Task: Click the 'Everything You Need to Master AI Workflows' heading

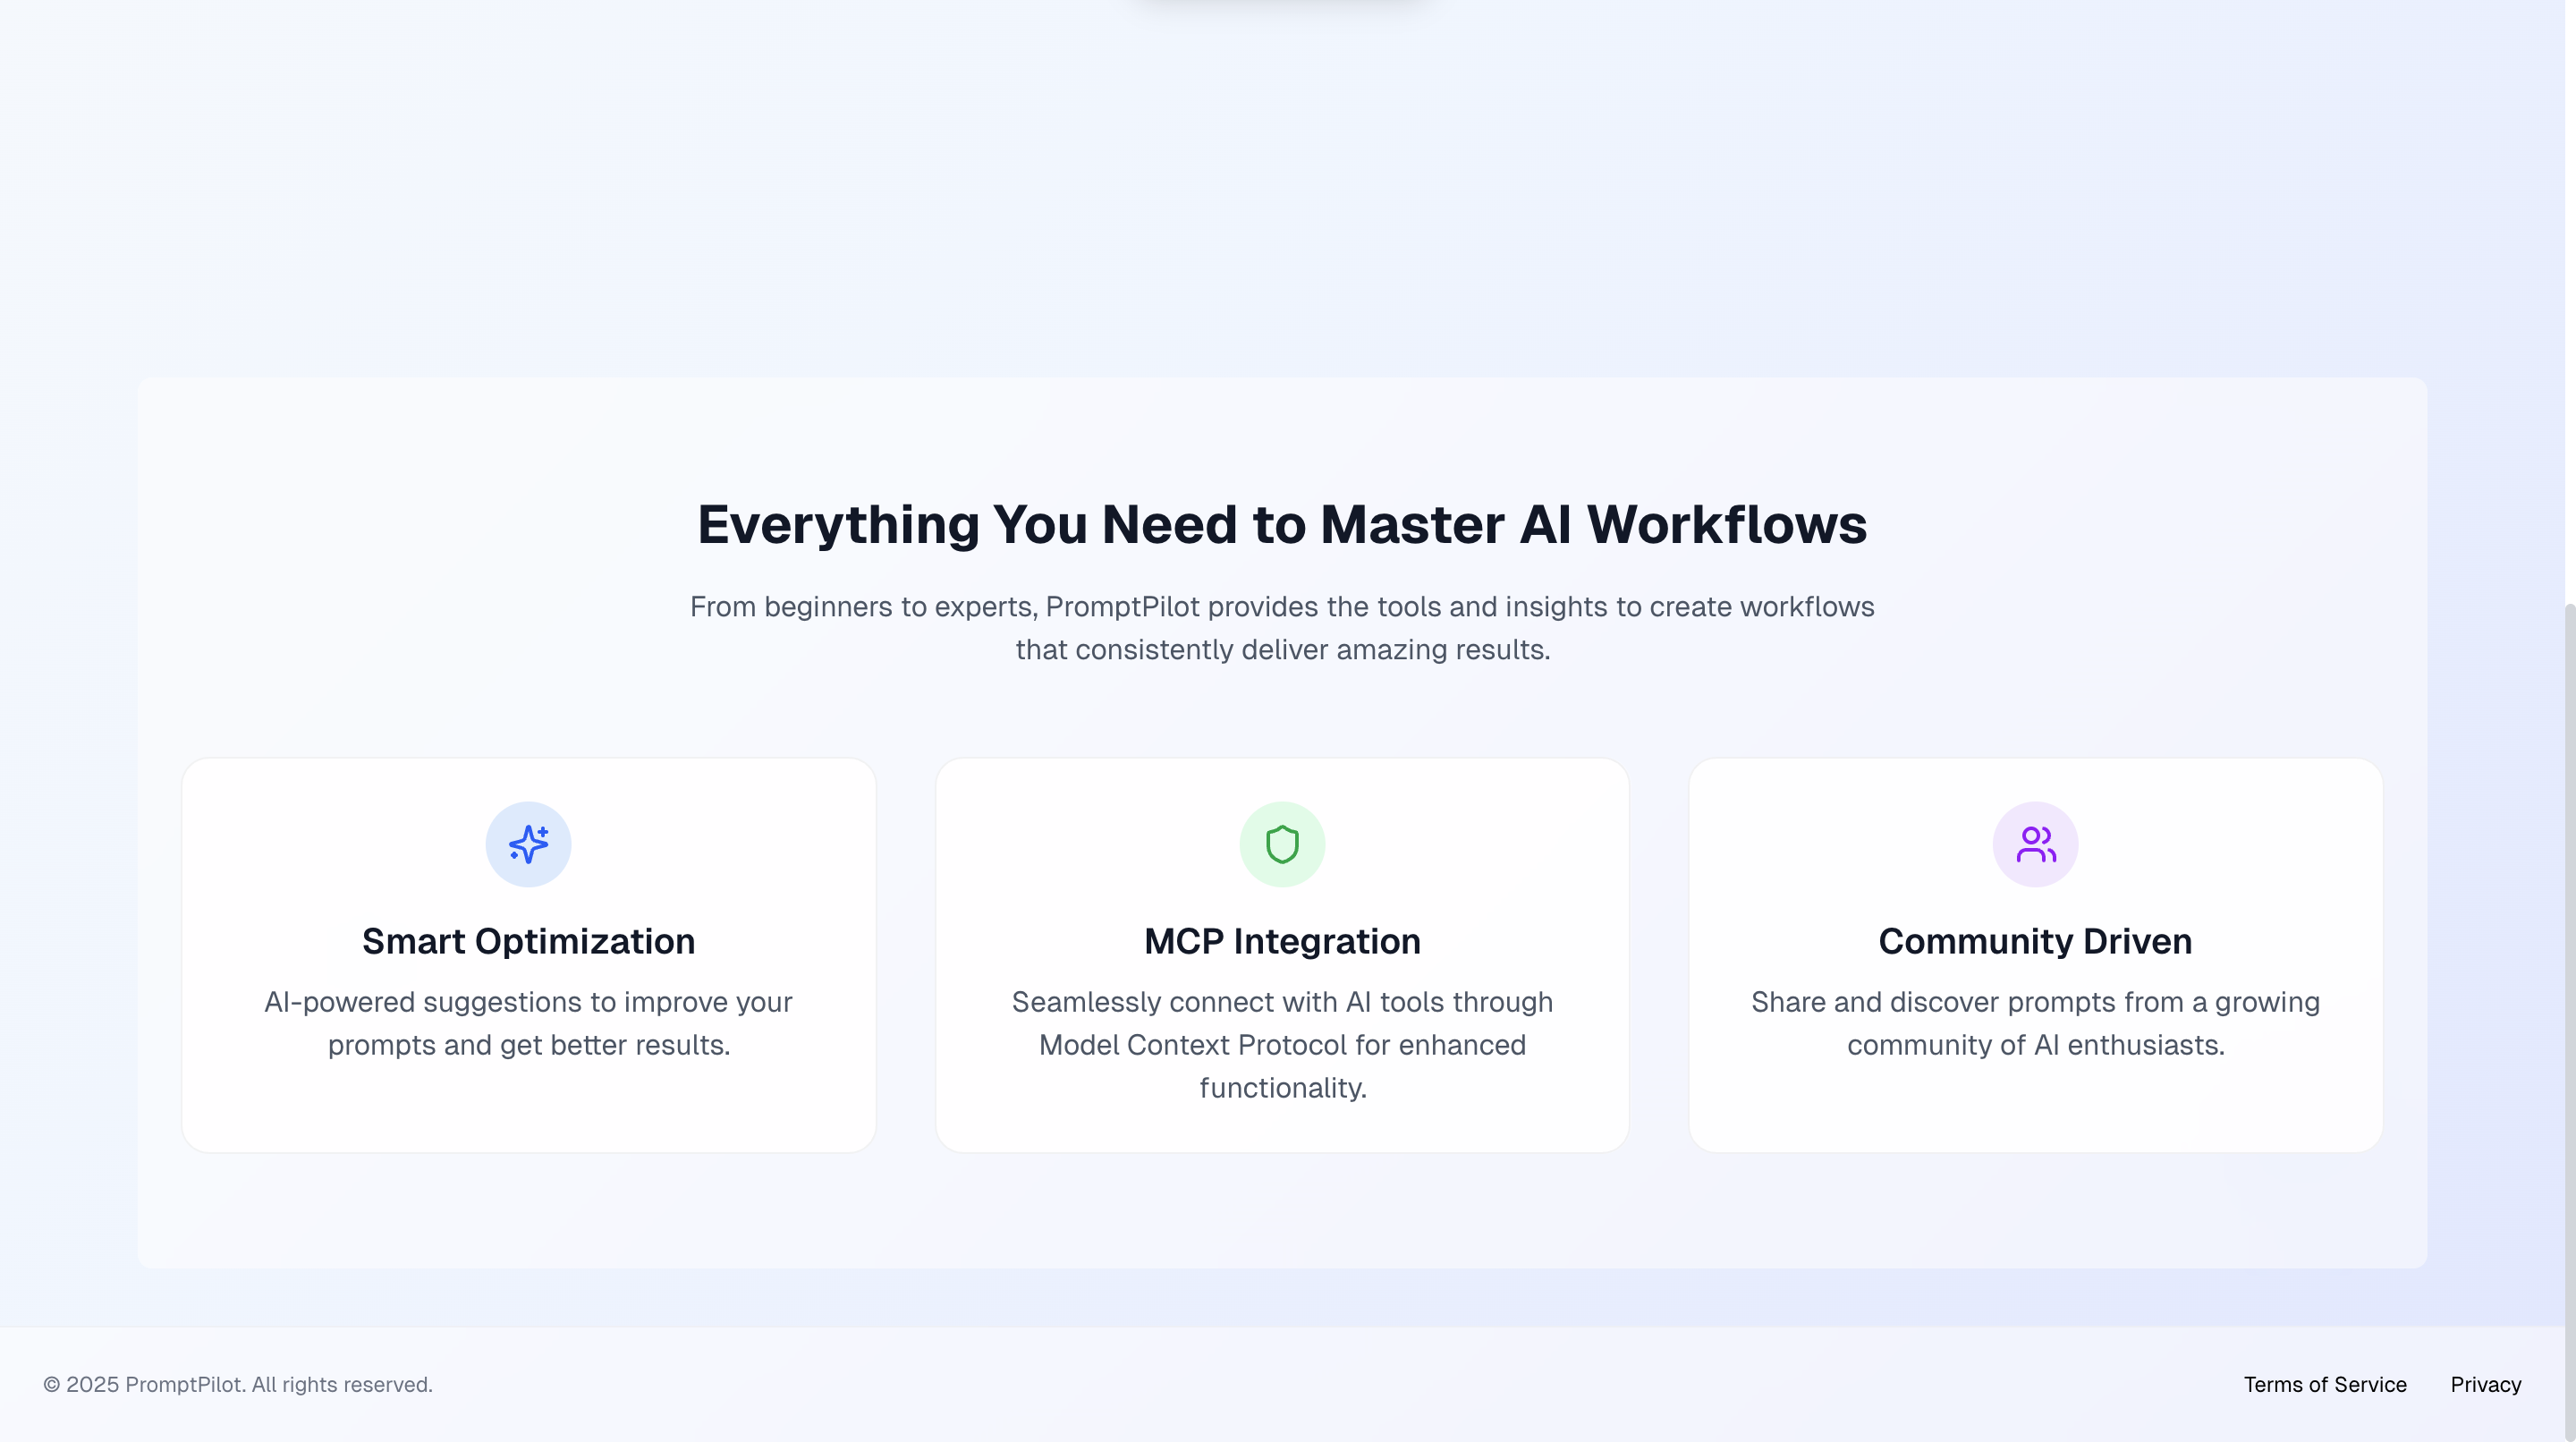Action: [x=1282, y=524]
